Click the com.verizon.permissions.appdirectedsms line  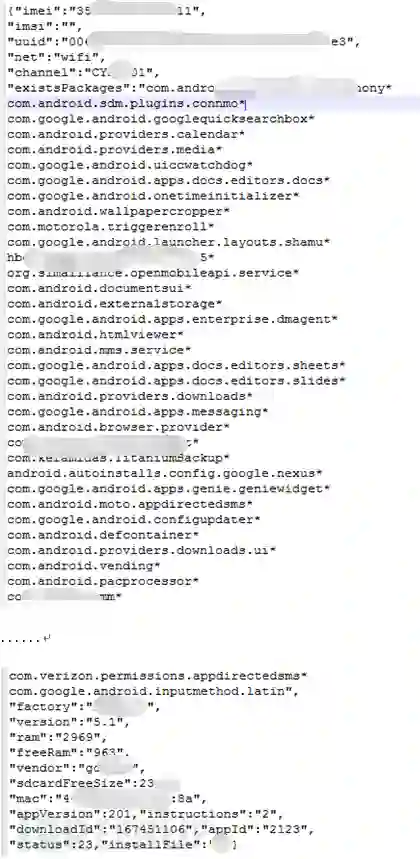tap(158, 675)
